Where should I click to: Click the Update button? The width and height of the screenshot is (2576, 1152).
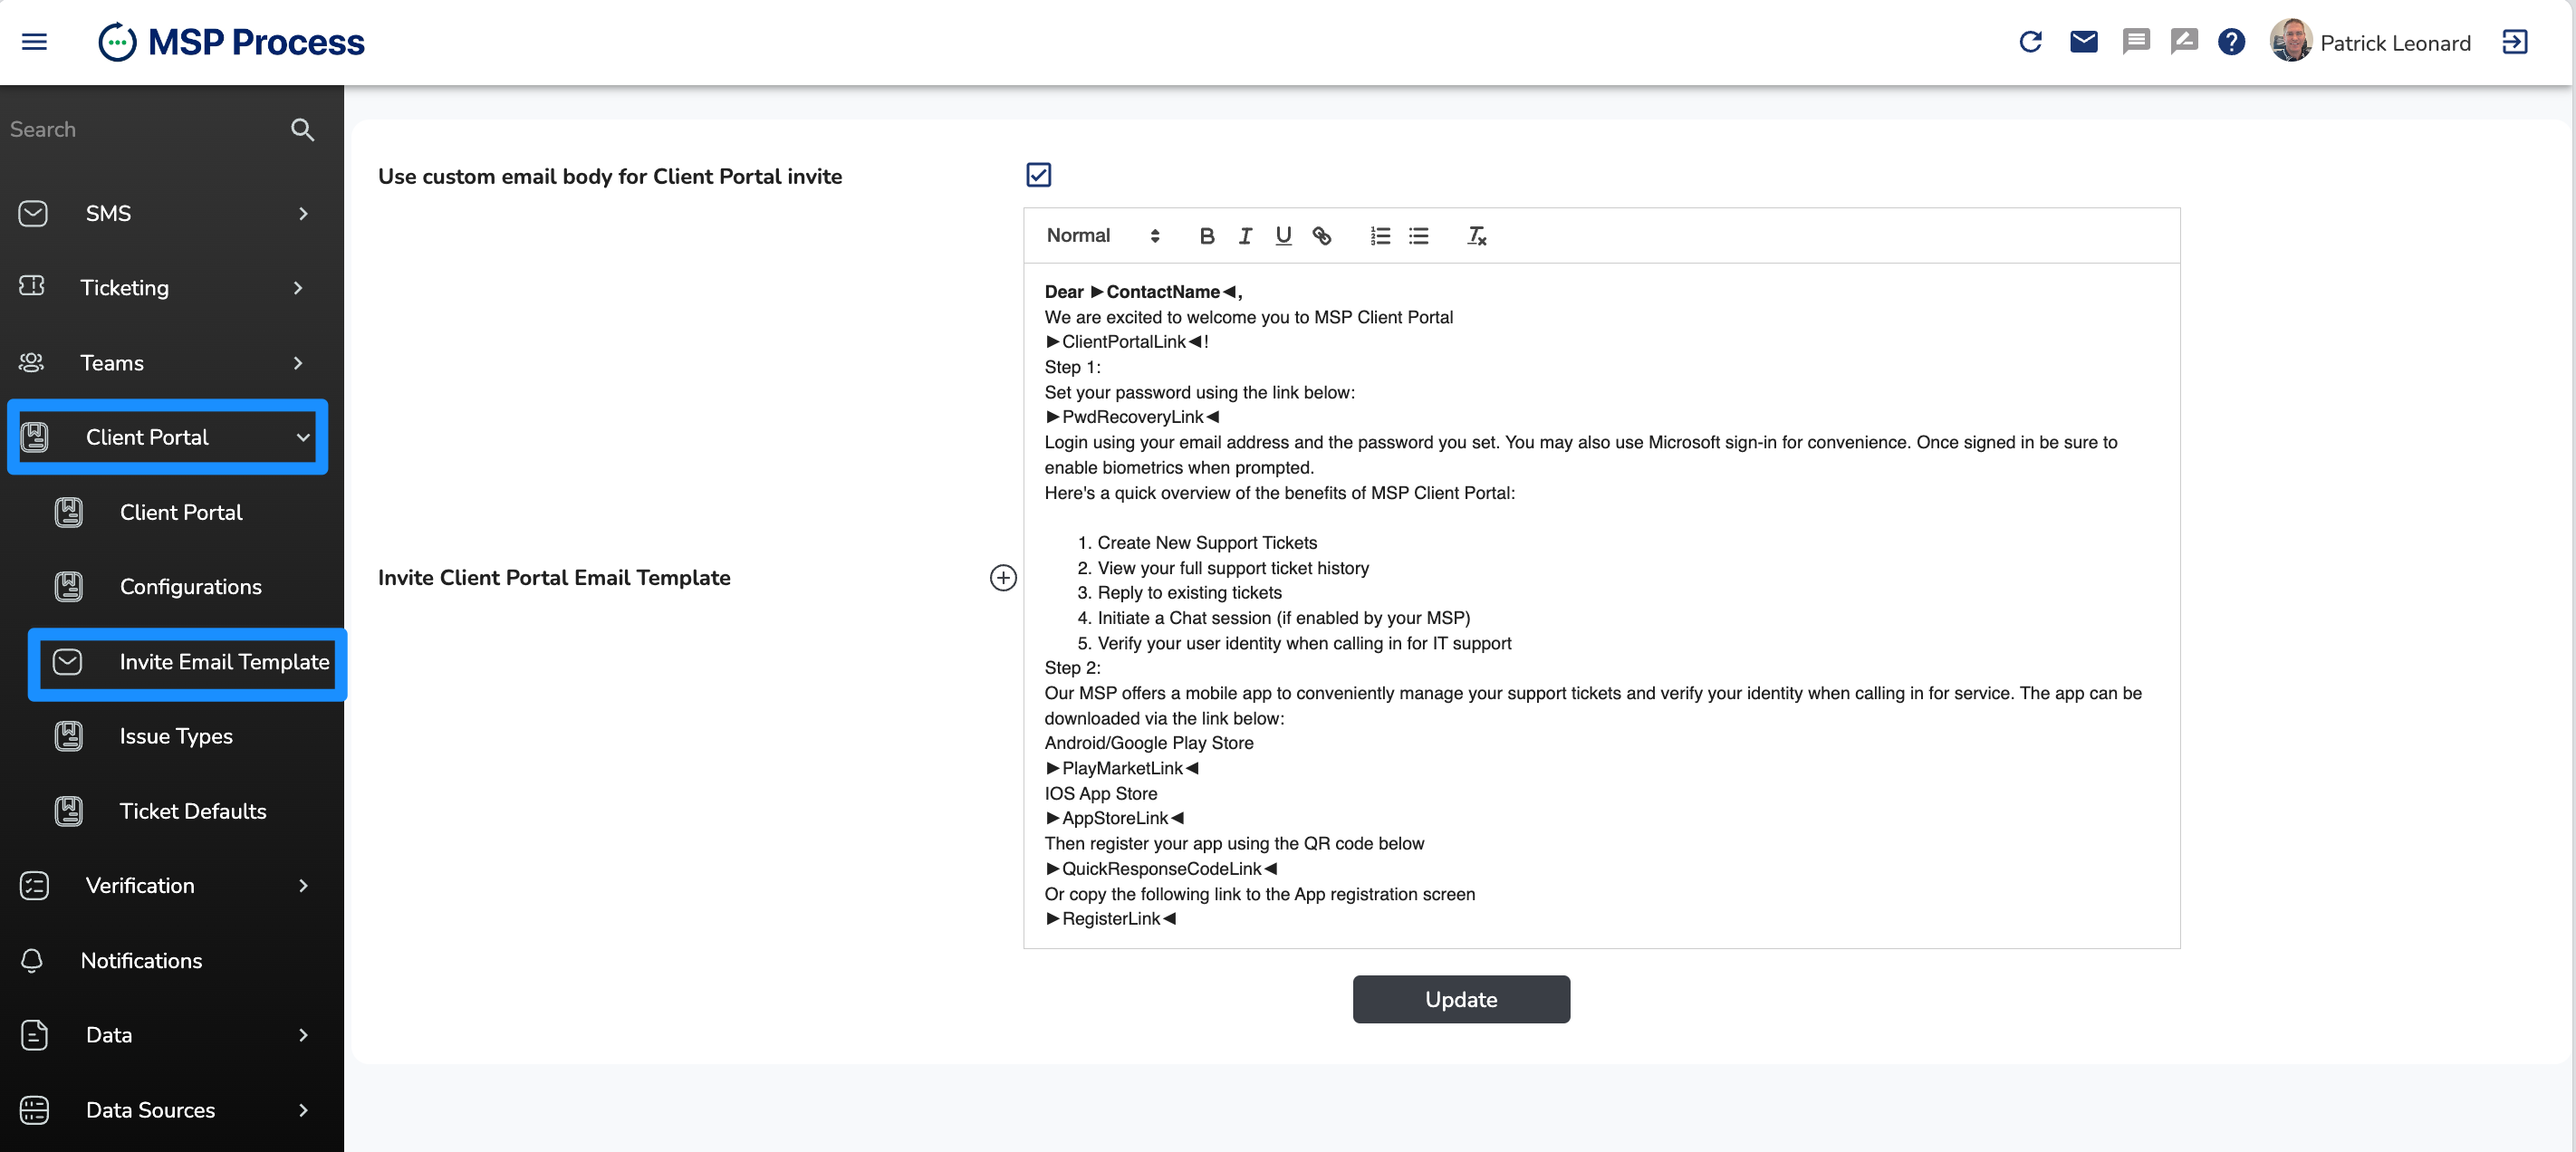(x=1461, y=999)
